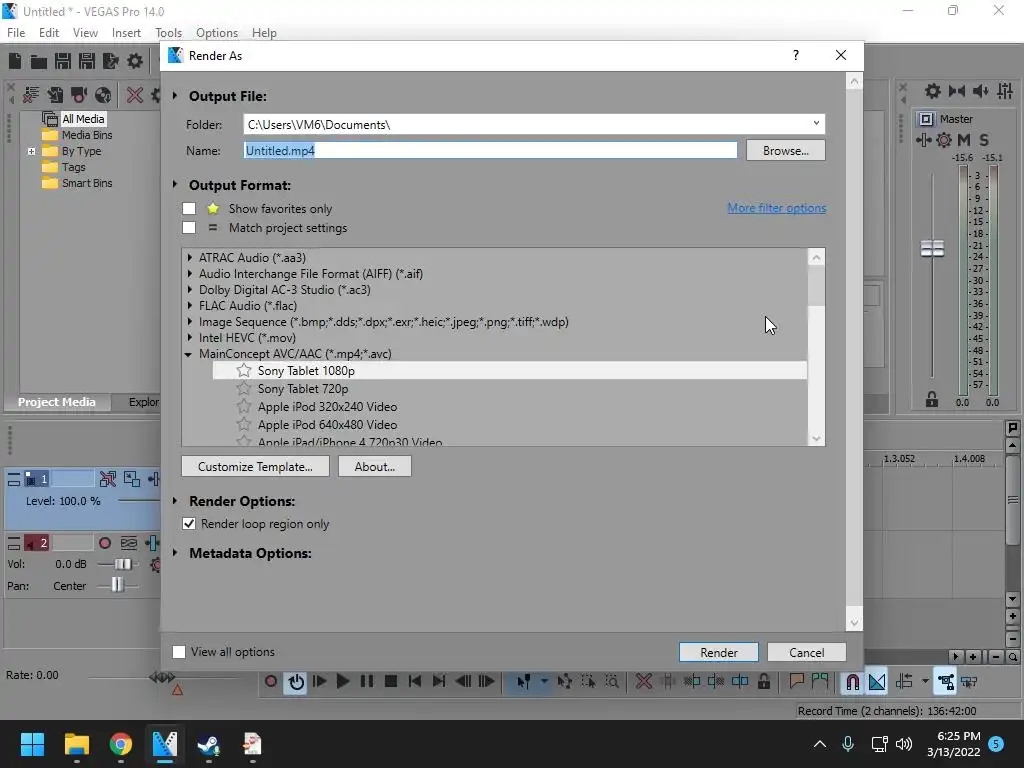Screen dimensions: 1024x768
Task: Expand the ATRAC Audio format group
Action: 189,257
